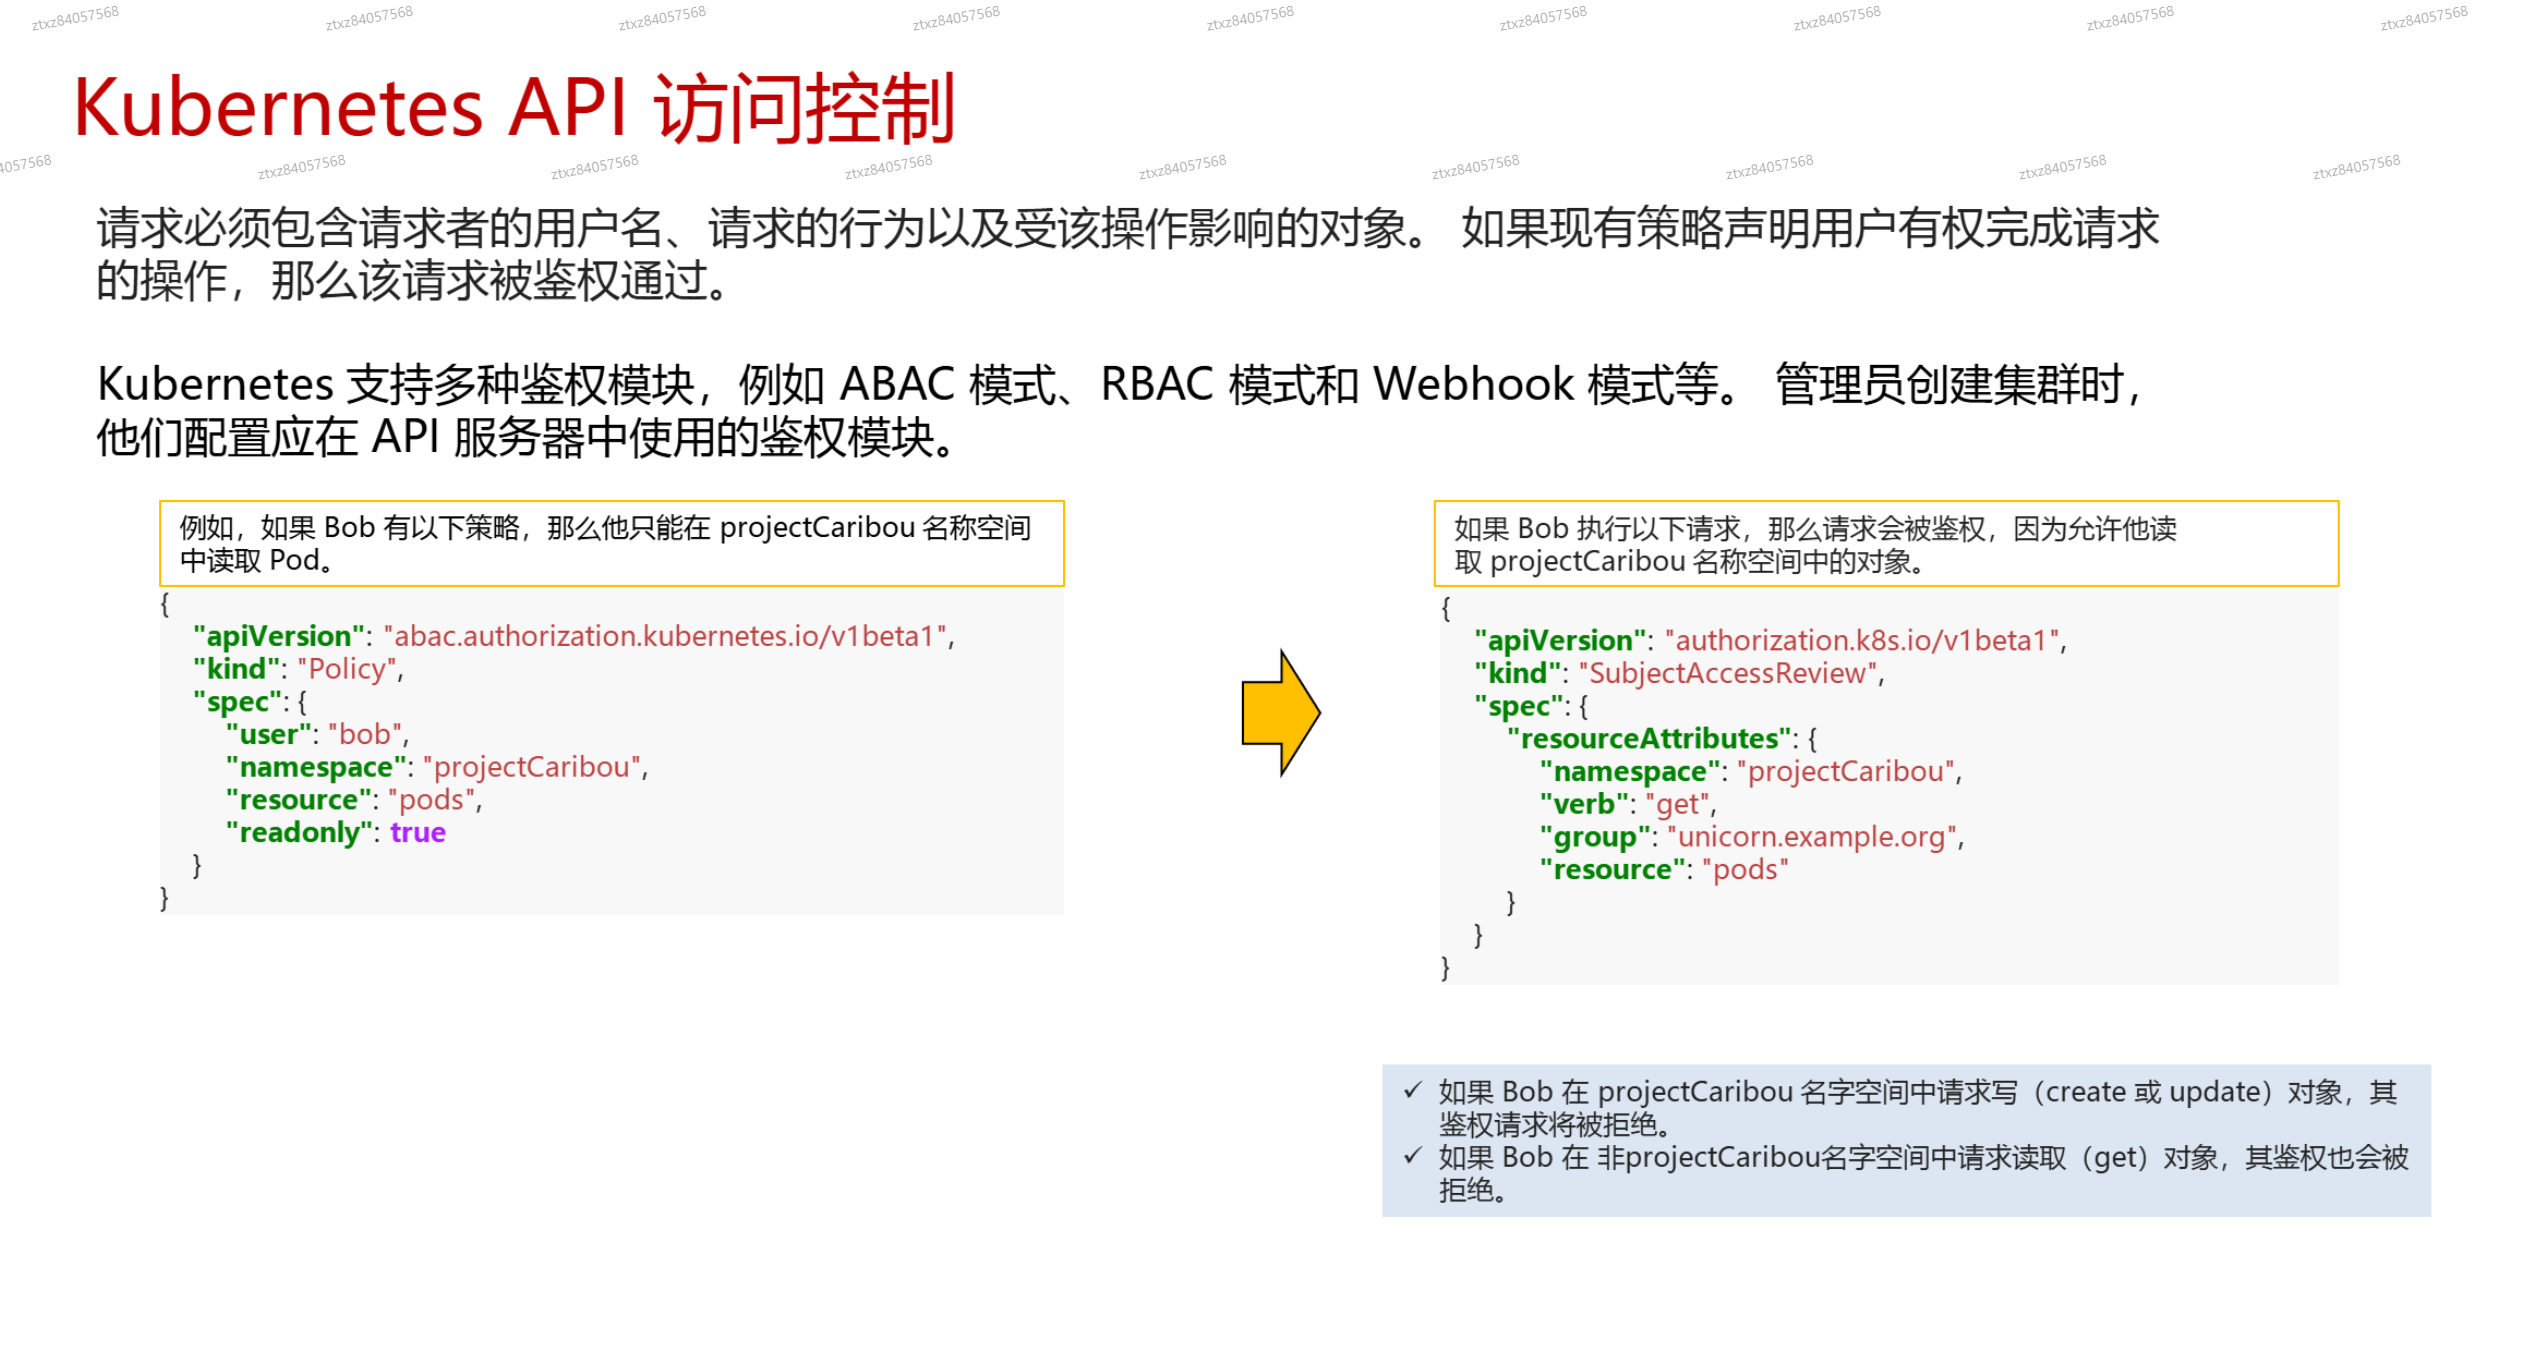This screenshot has width=2548, height=1352.
Task: Select the apiVersion key in the left JSON
Action: coord(277,636)
